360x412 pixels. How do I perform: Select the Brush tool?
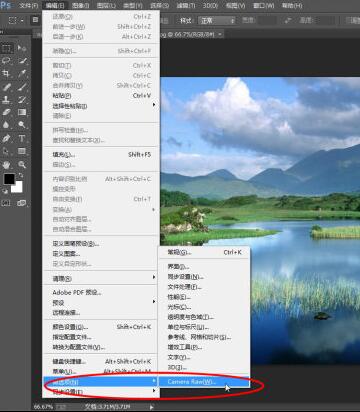click(x=22, y=87)
